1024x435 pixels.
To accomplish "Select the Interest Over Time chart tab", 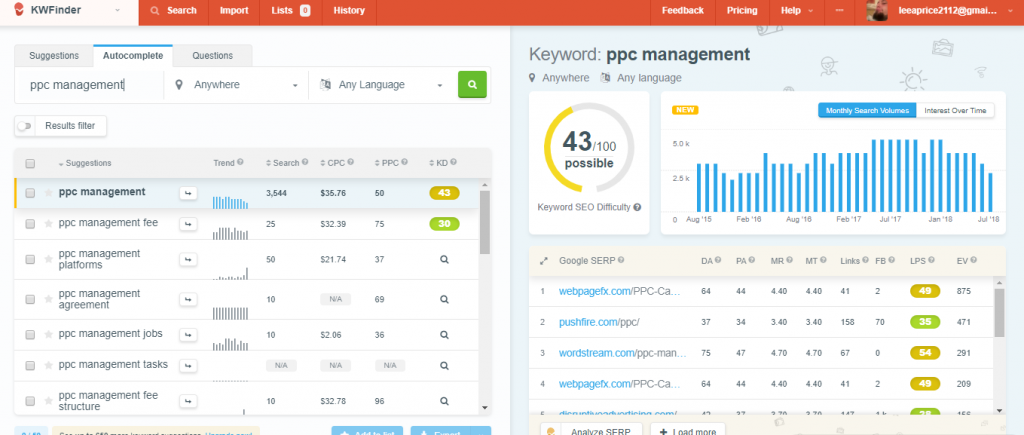I will point(955,110).
